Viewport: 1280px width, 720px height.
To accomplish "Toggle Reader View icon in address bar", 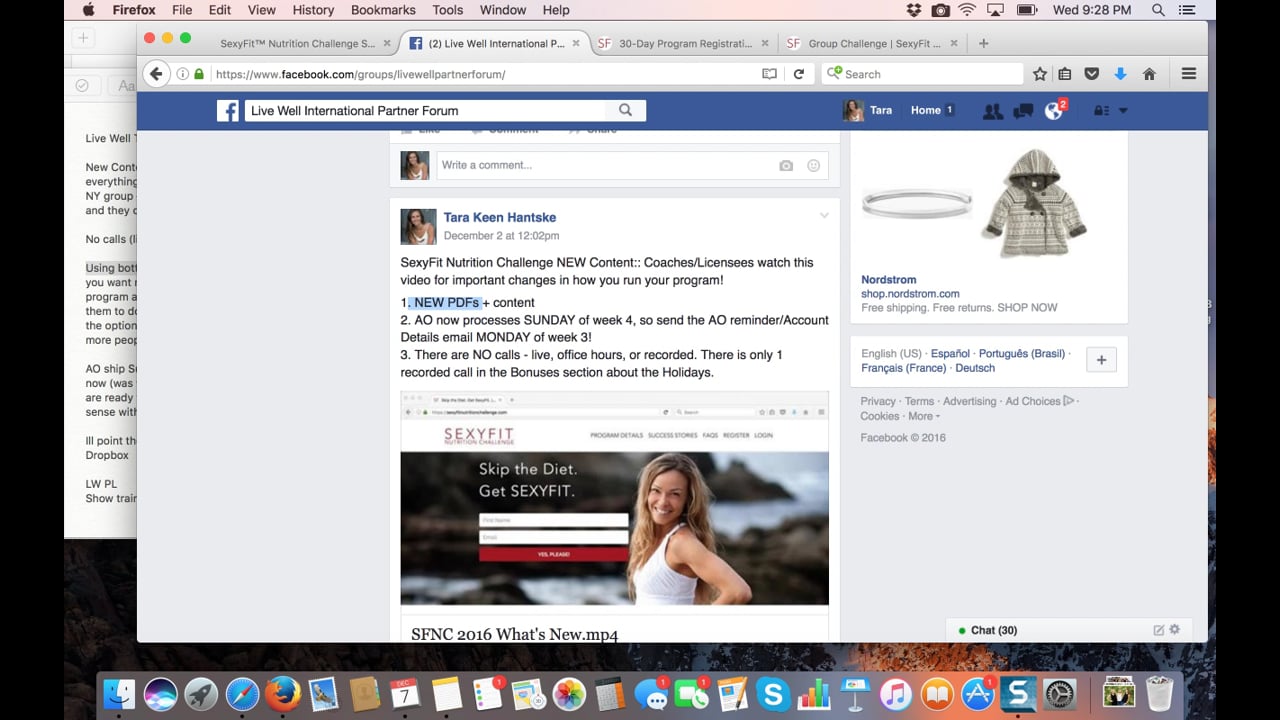I will pos(769,74).
